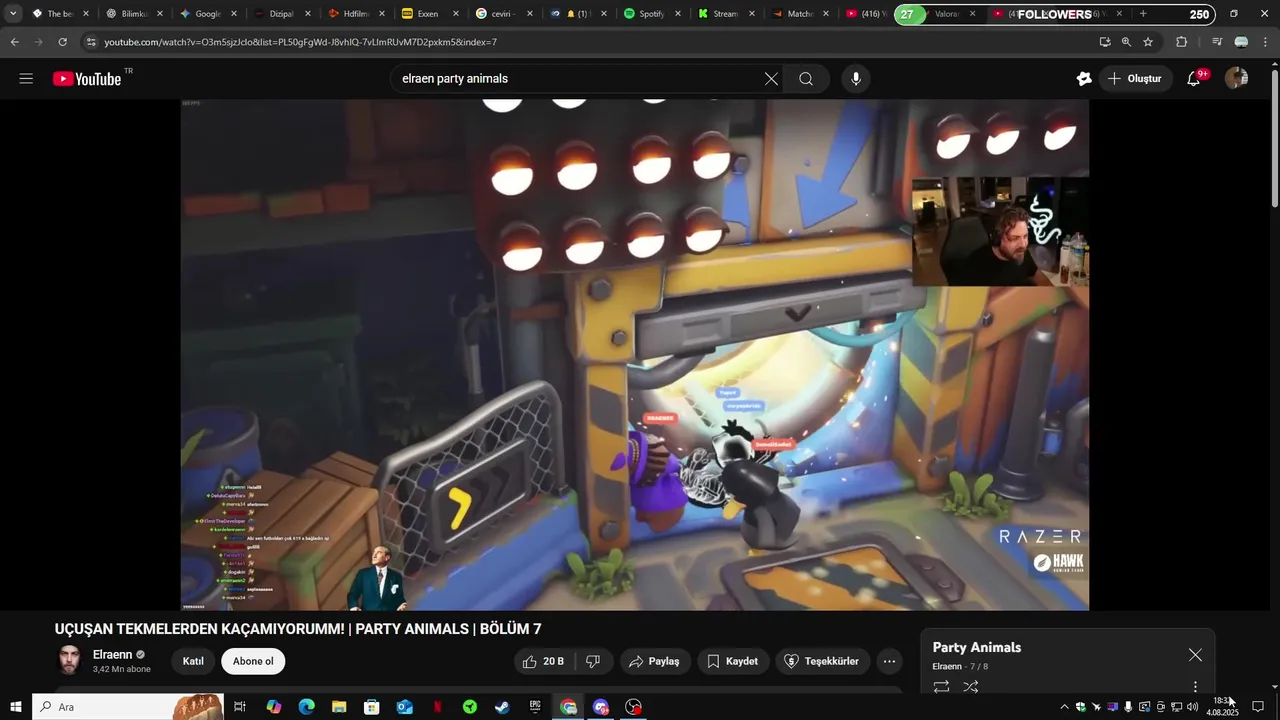View site information icon in address bar
1280x720 pixels.
[x=91, y=42]
